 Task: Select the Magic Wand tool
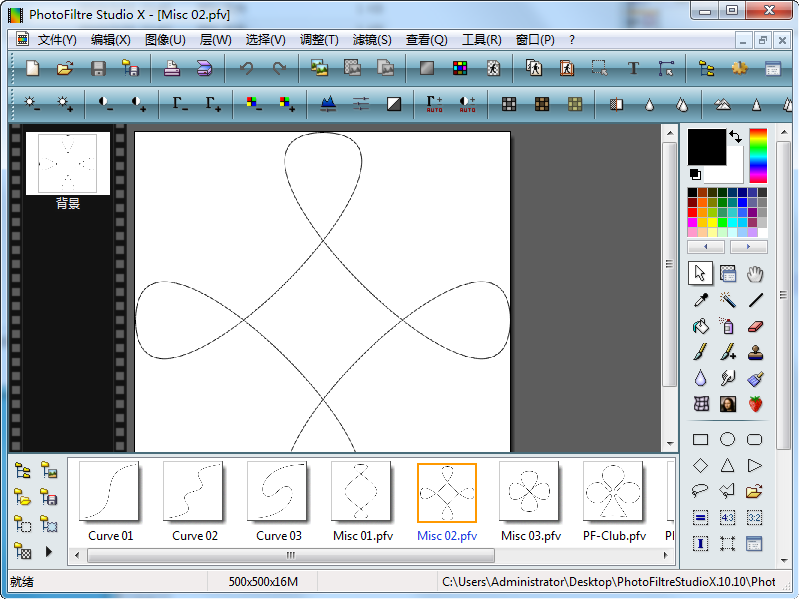tap(728, 300)
